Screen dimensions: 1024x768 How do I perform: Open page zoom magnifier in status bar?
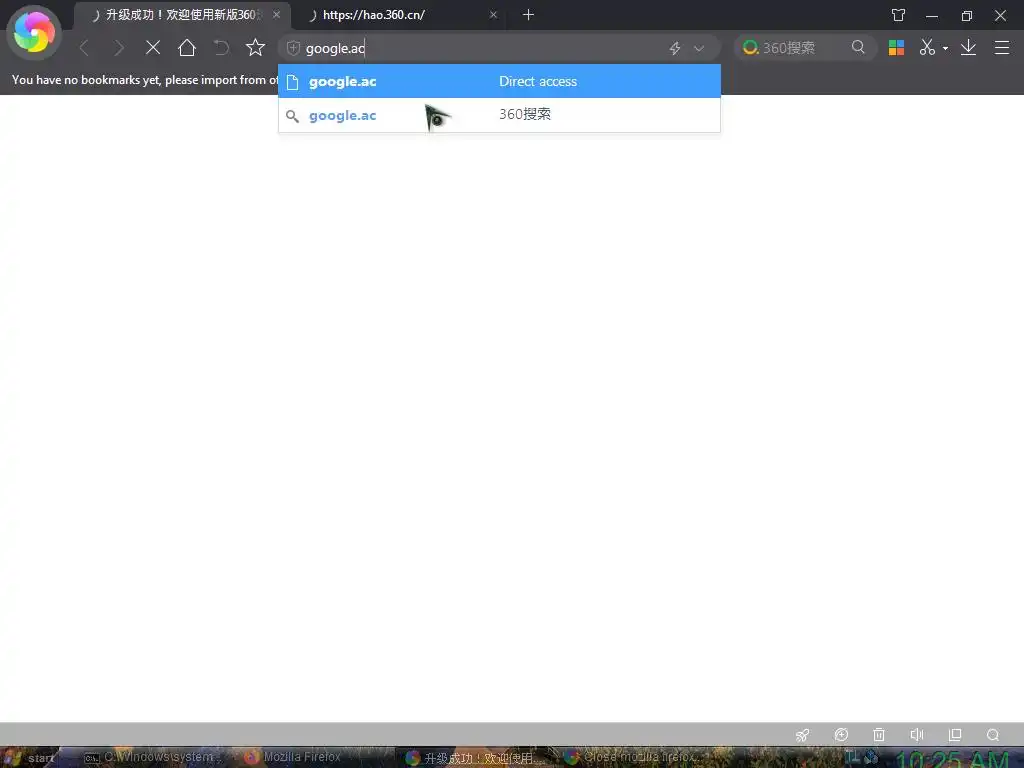click(993, 735)
